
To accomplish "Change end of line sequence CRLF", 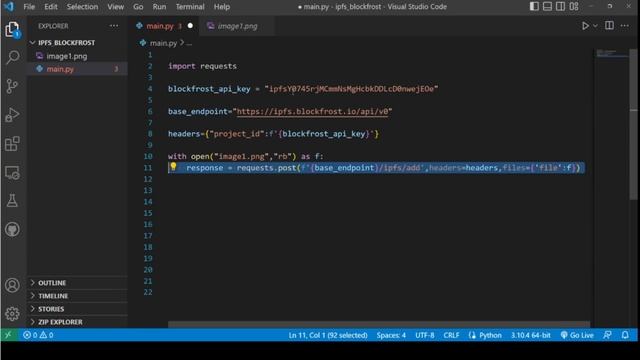I will [451, 335].
